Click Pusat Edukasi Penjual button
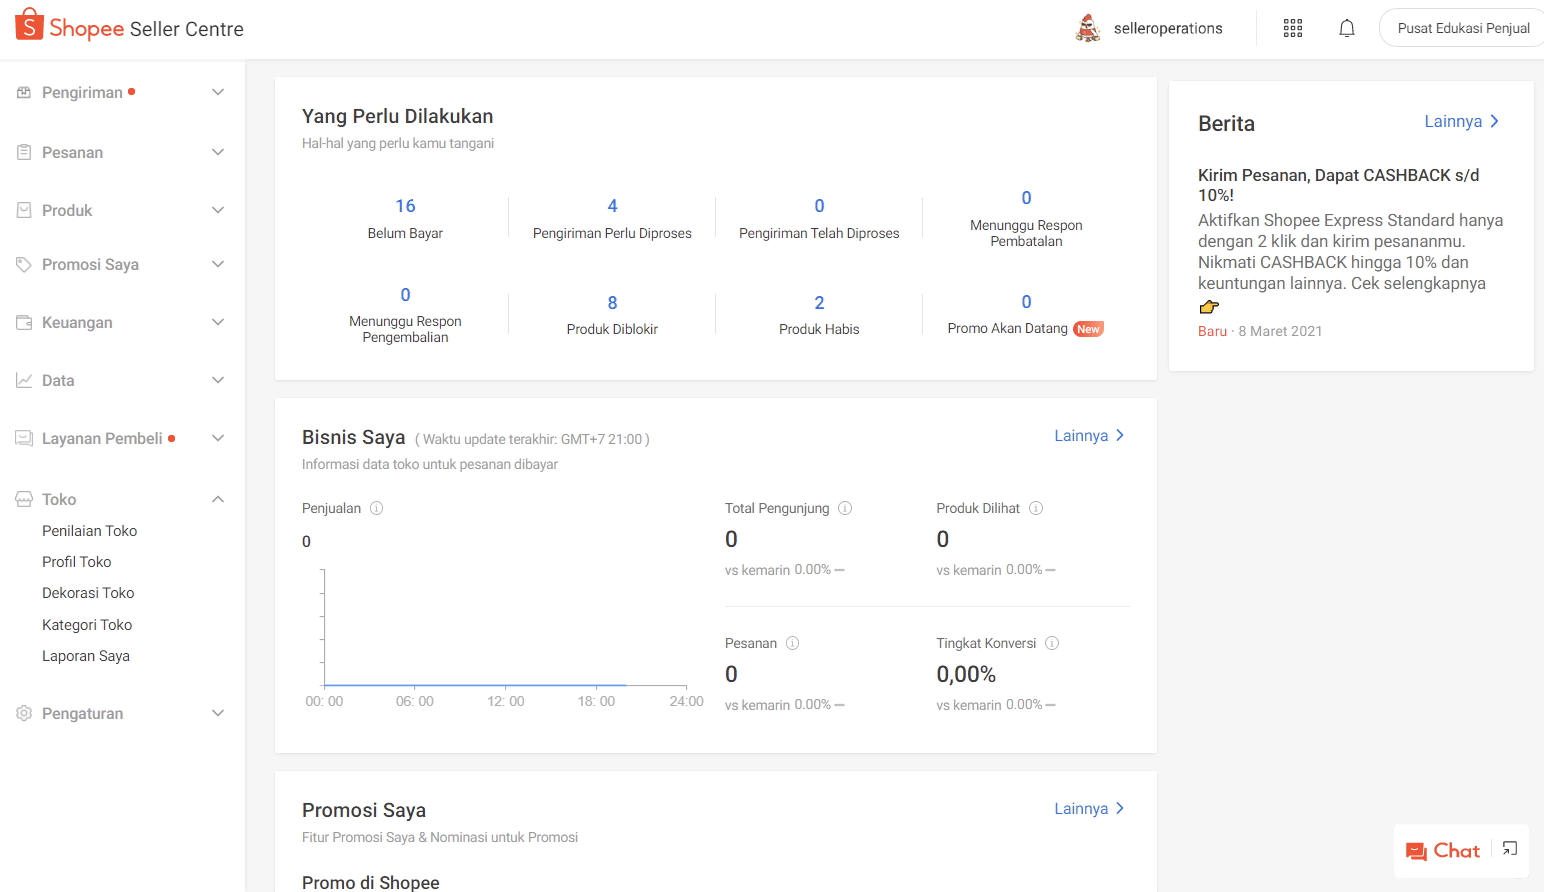Screen dimensions: 1544x892 pyautogui.click(x=1462, y=28)
